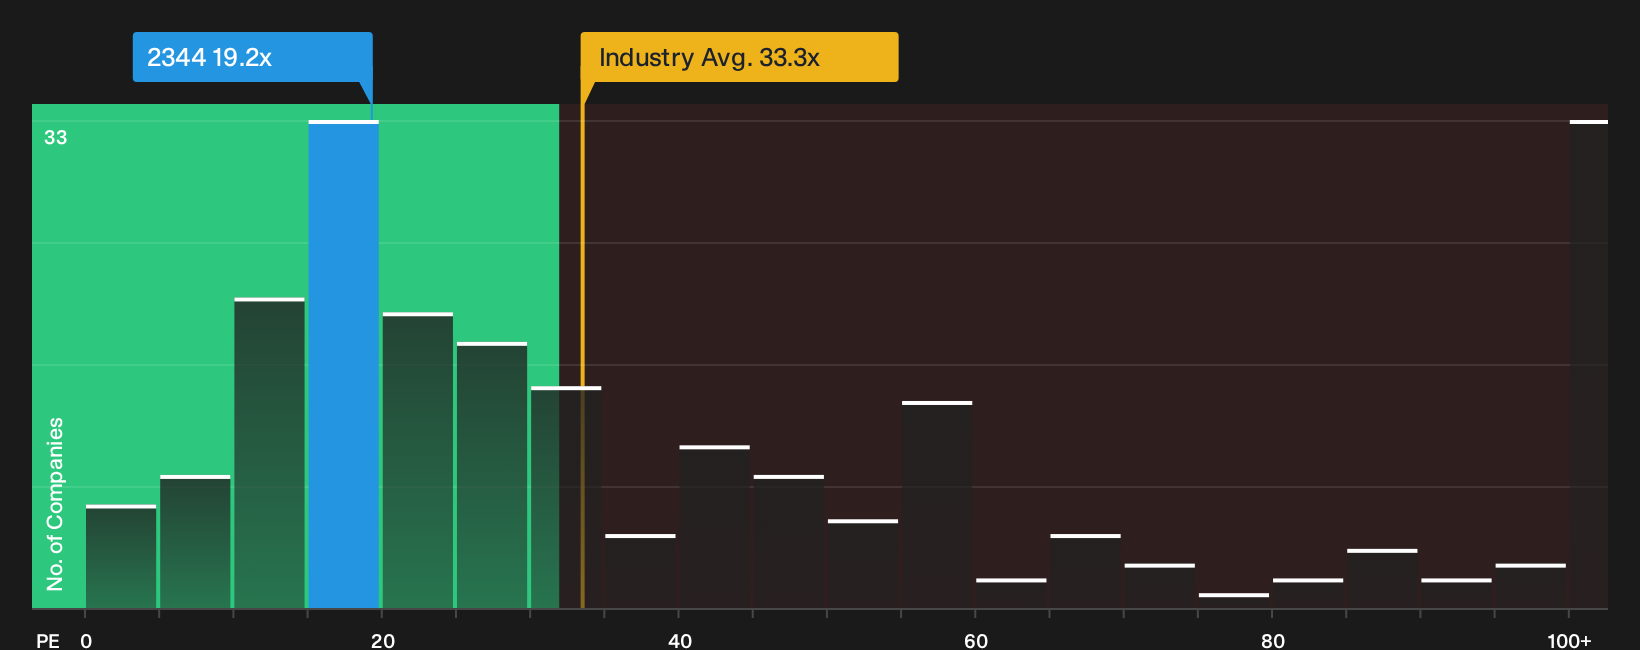Select the shortest bar for PE 75-80
The height and width of the screenshot is (650, 1640).
[x=1234, y=601]
